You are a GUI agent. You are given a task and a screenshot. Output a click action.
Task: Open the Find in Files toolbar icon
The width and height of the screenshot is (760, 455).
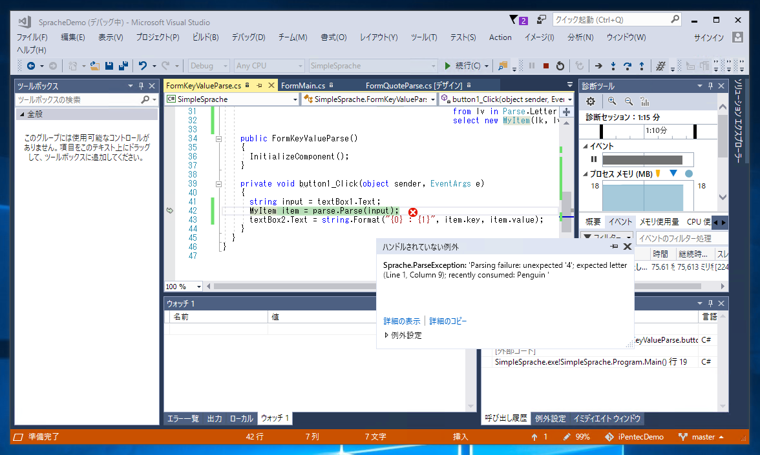[503, 65]
